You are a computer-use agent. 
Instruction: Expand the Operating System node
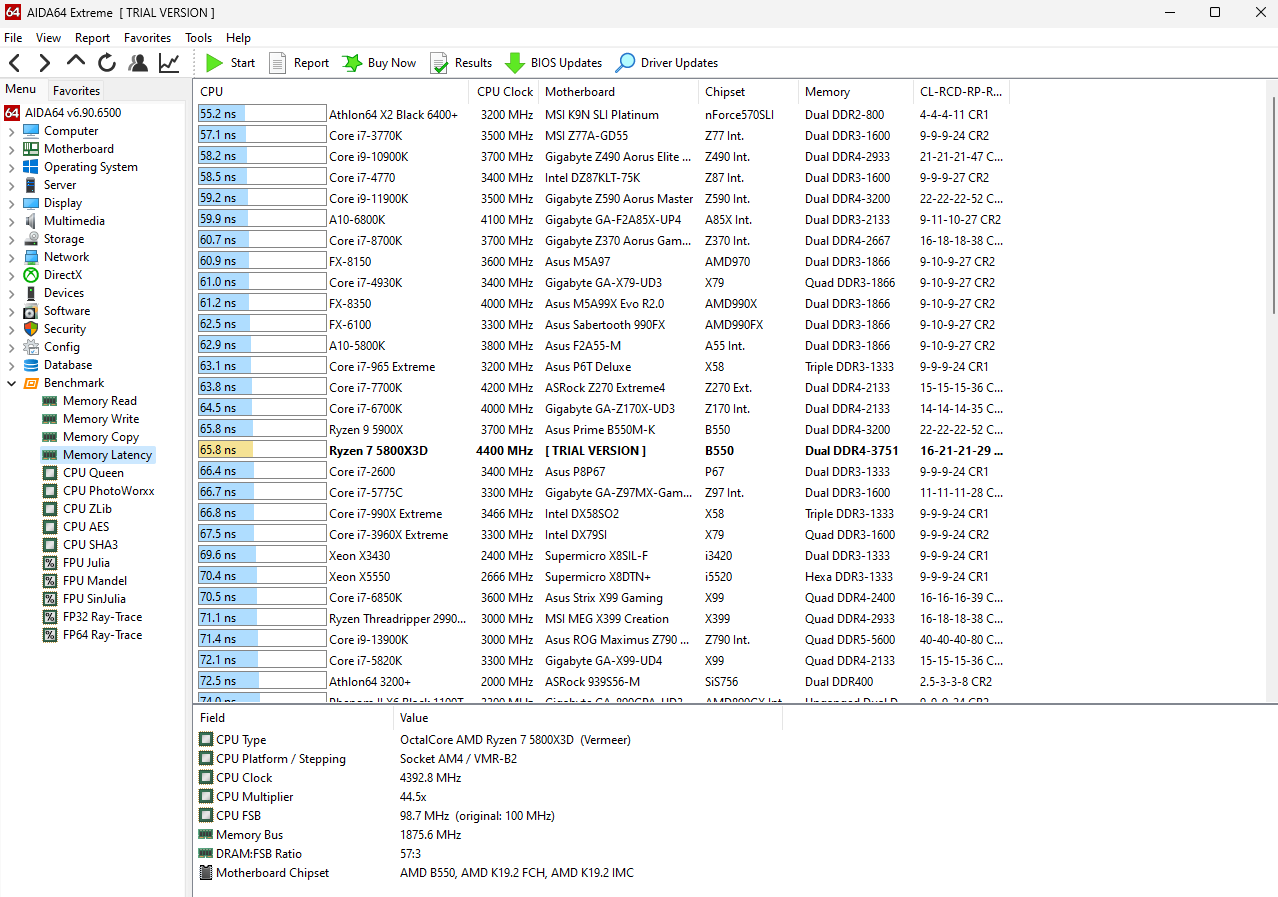(12, 167)
